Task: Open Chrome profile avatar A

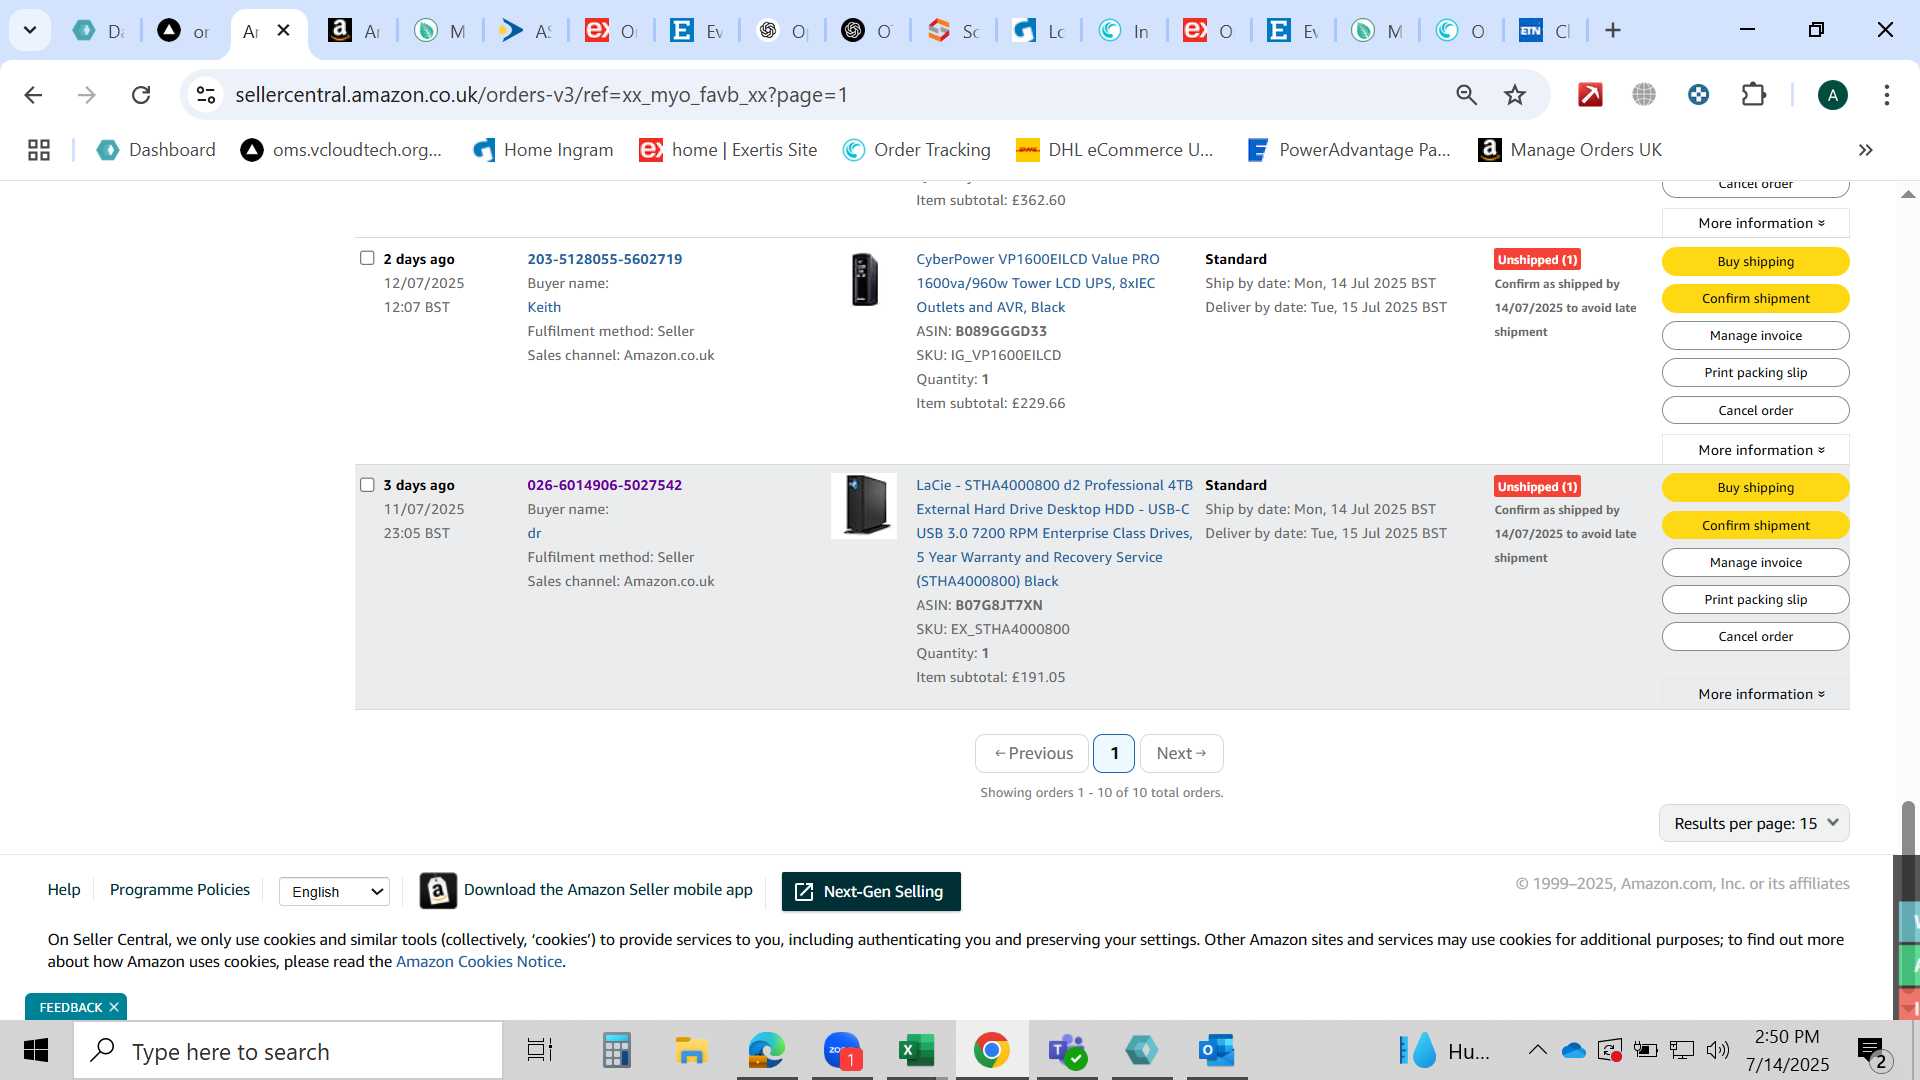Action: 1832,95
